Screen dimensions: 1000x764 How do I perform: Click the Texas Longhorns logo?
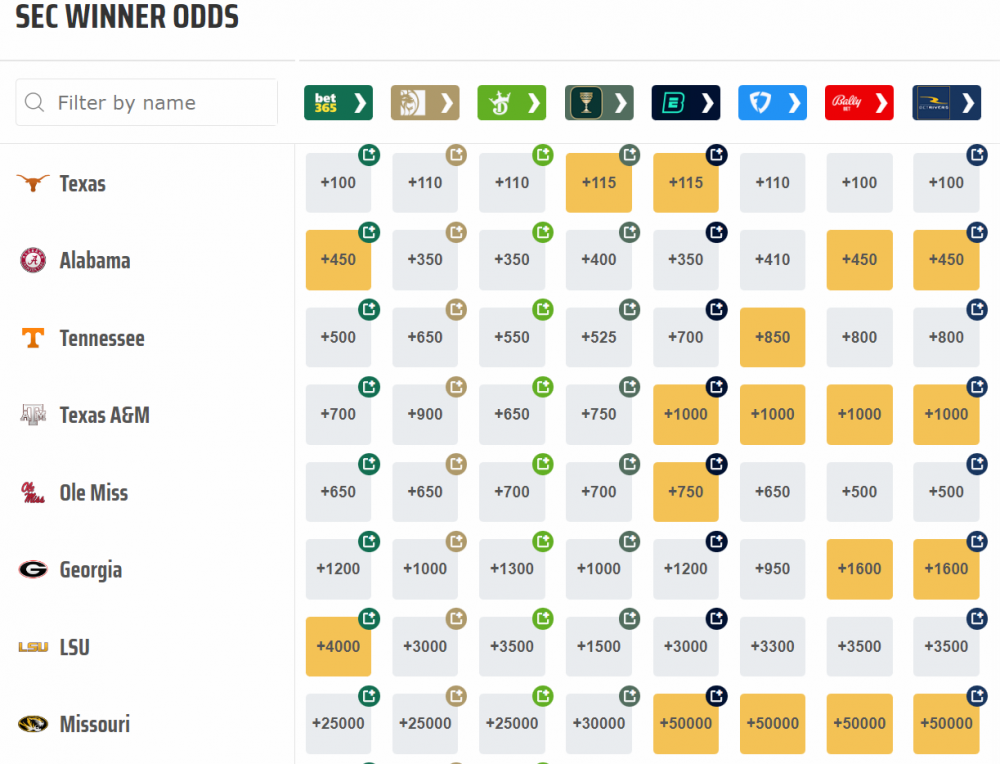[33, 183]
